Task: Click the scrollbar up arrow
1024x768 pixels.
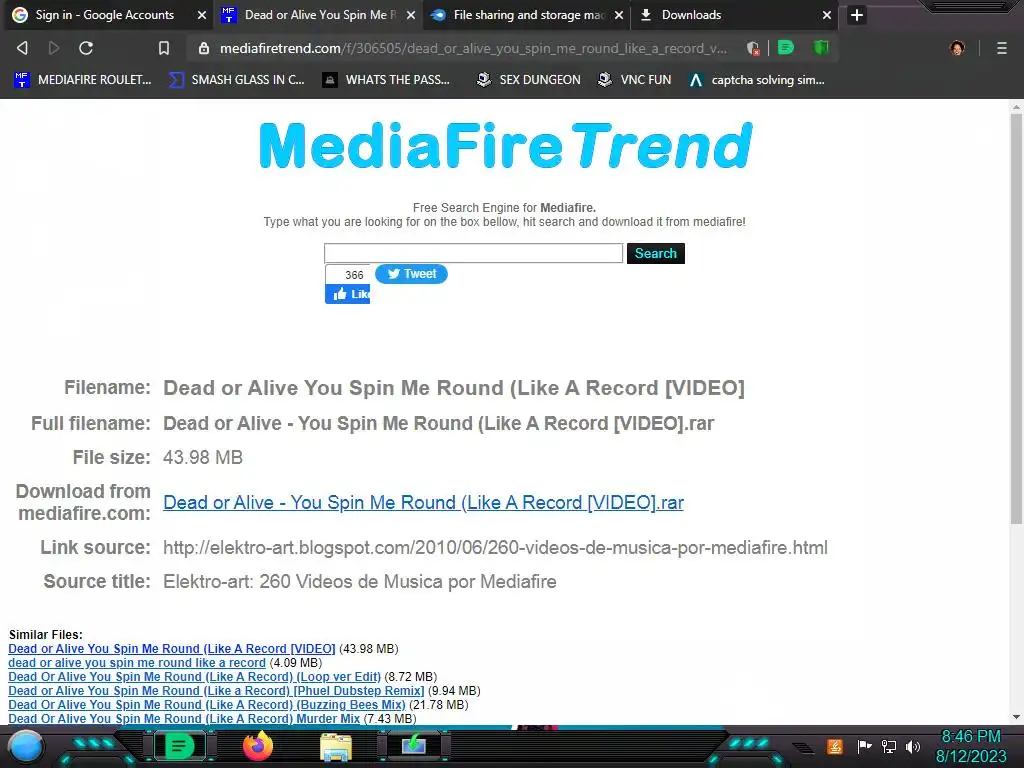Action: coord(1016,106)
